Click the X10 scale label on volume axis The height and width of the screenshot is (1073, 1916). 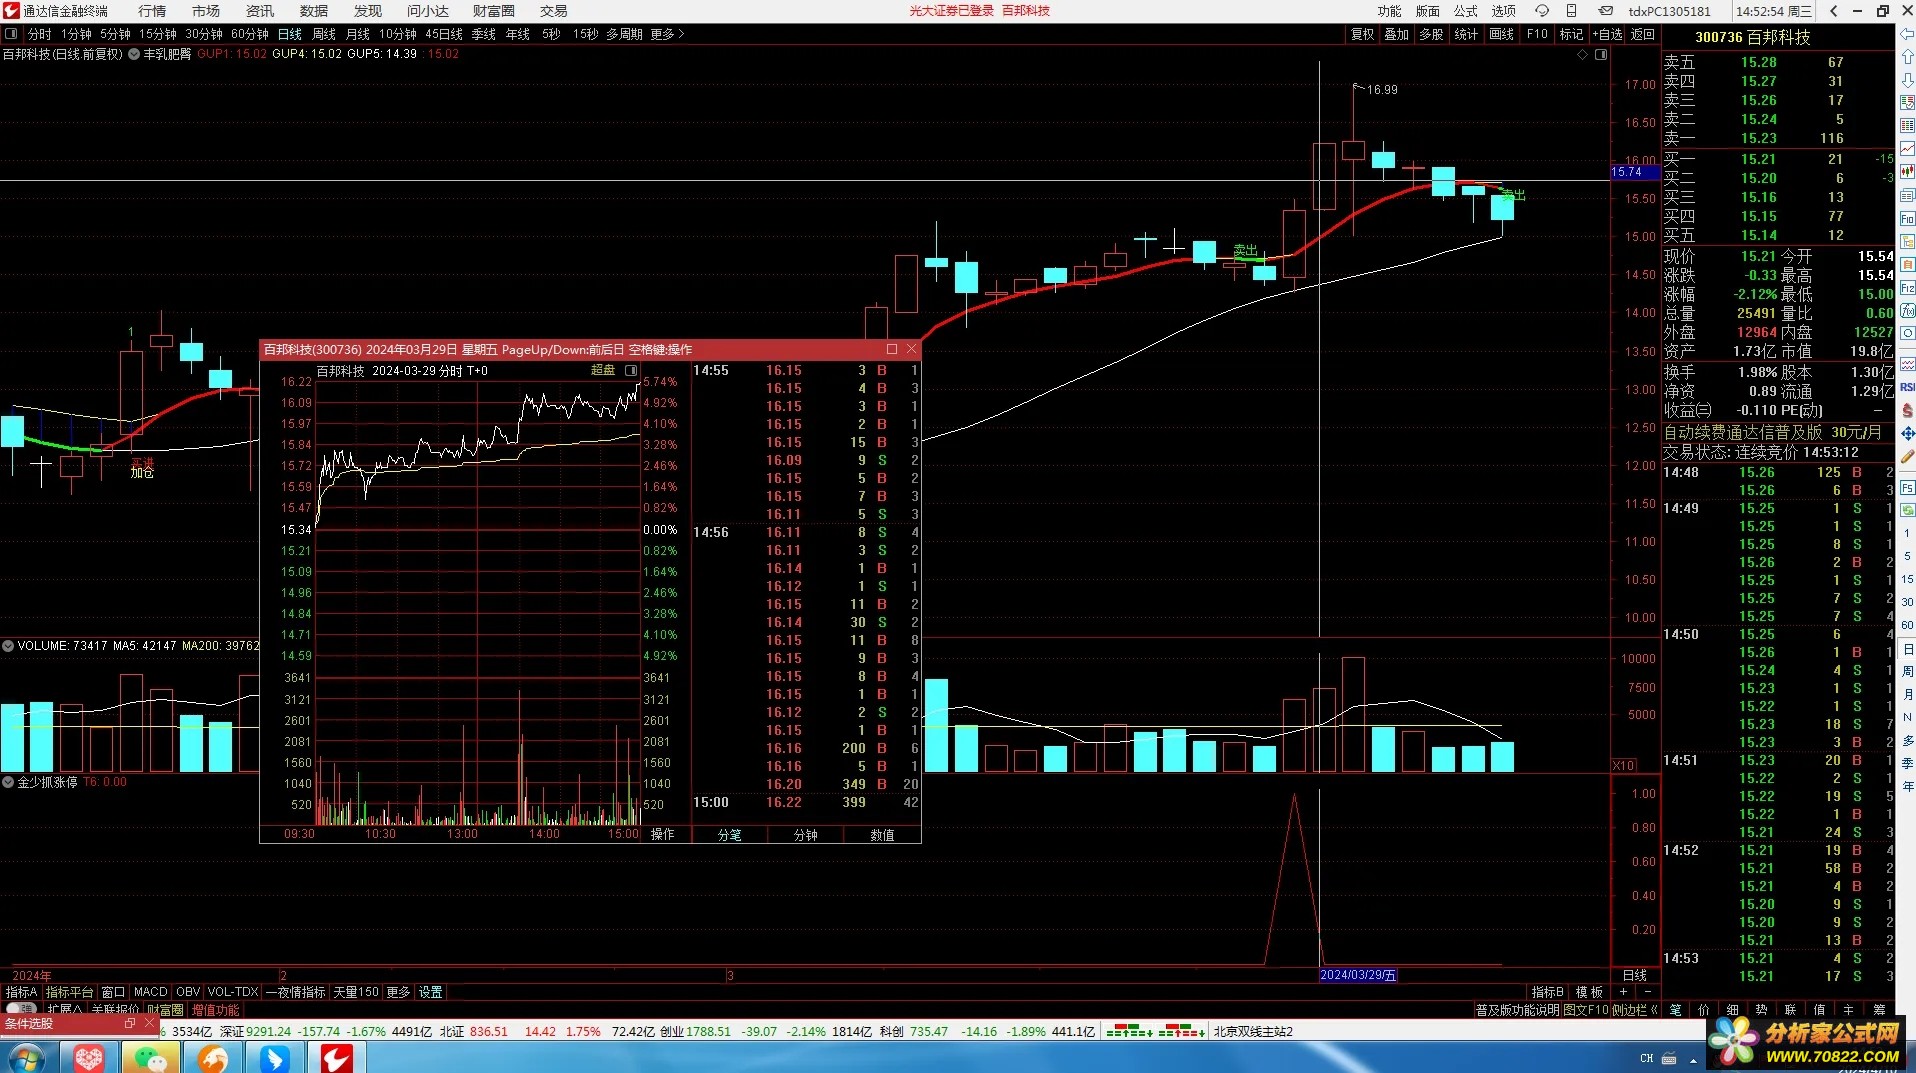tap(1624, 765)
